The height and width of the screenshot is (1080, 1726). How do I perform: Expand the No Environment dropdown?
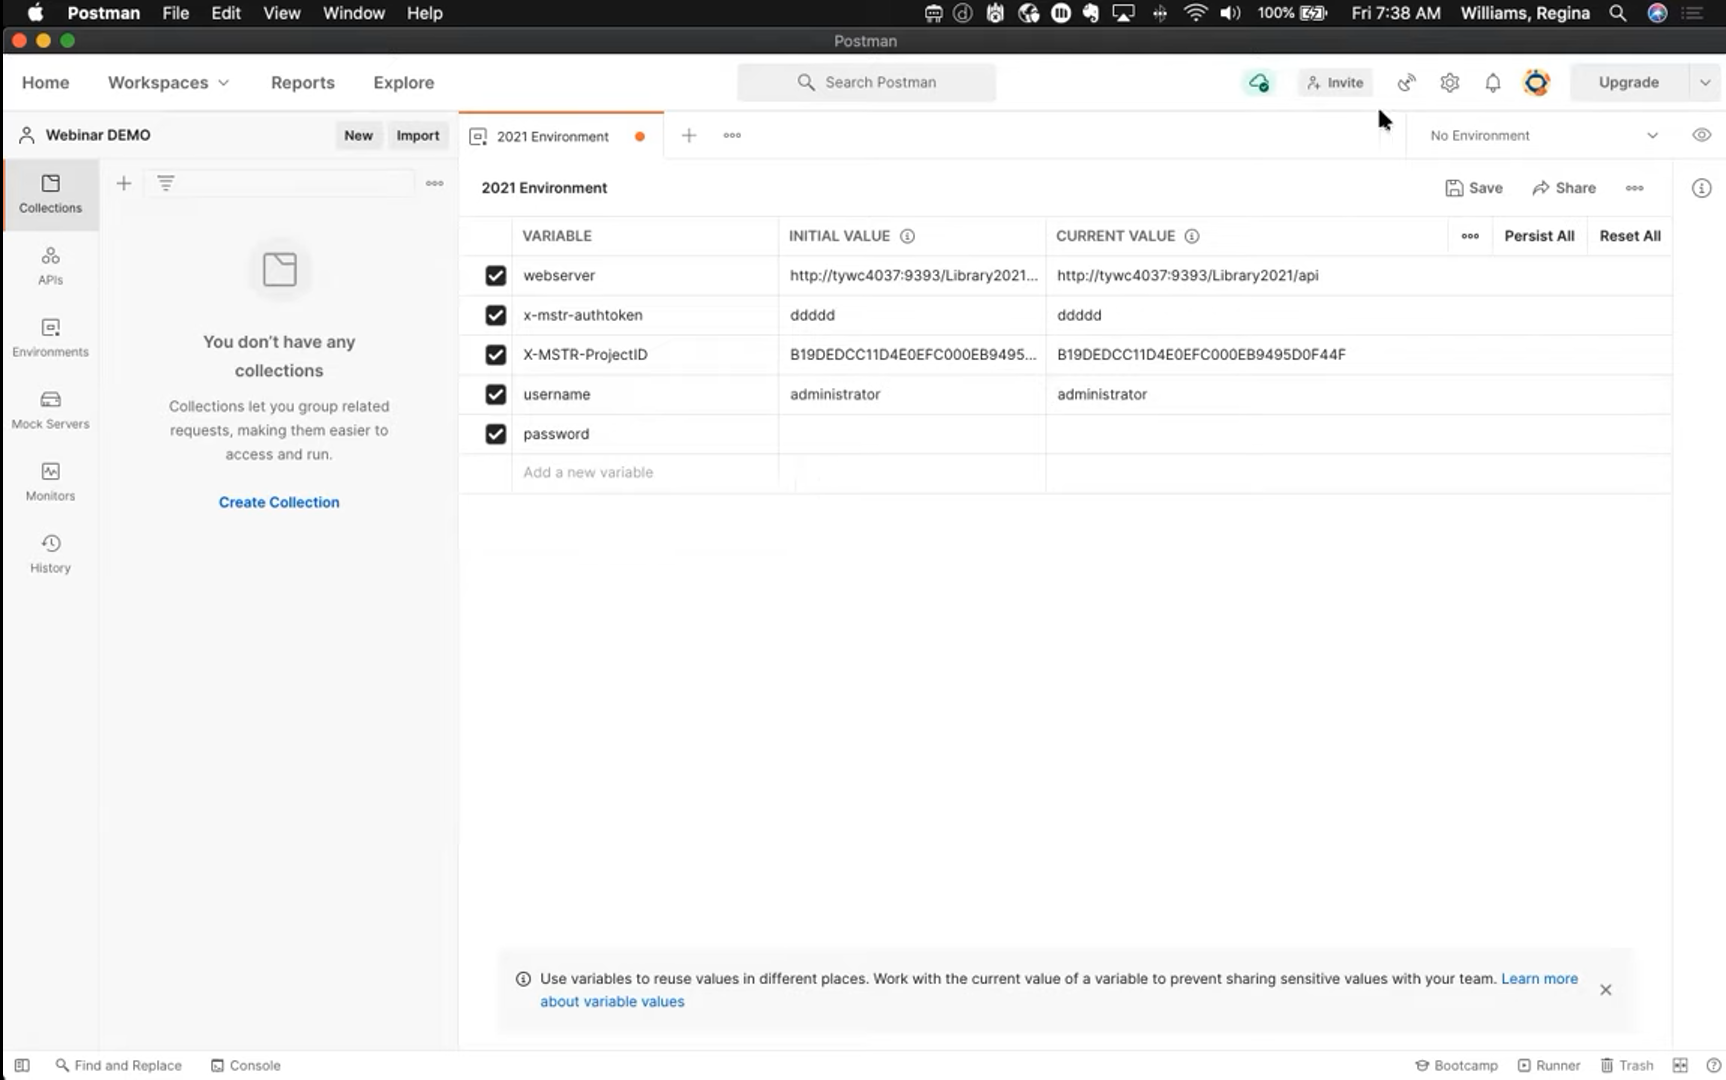click(x=1543, y=135)
